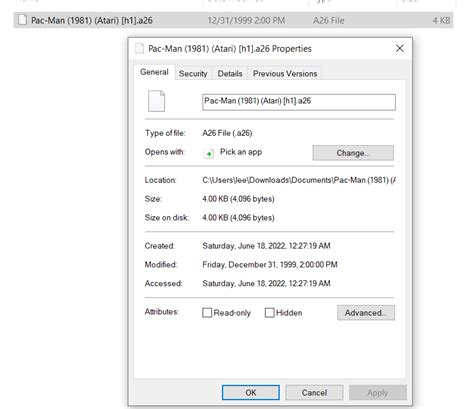Close the Properties dialog with X
474x409 pixels.
[x=400, y=48]
